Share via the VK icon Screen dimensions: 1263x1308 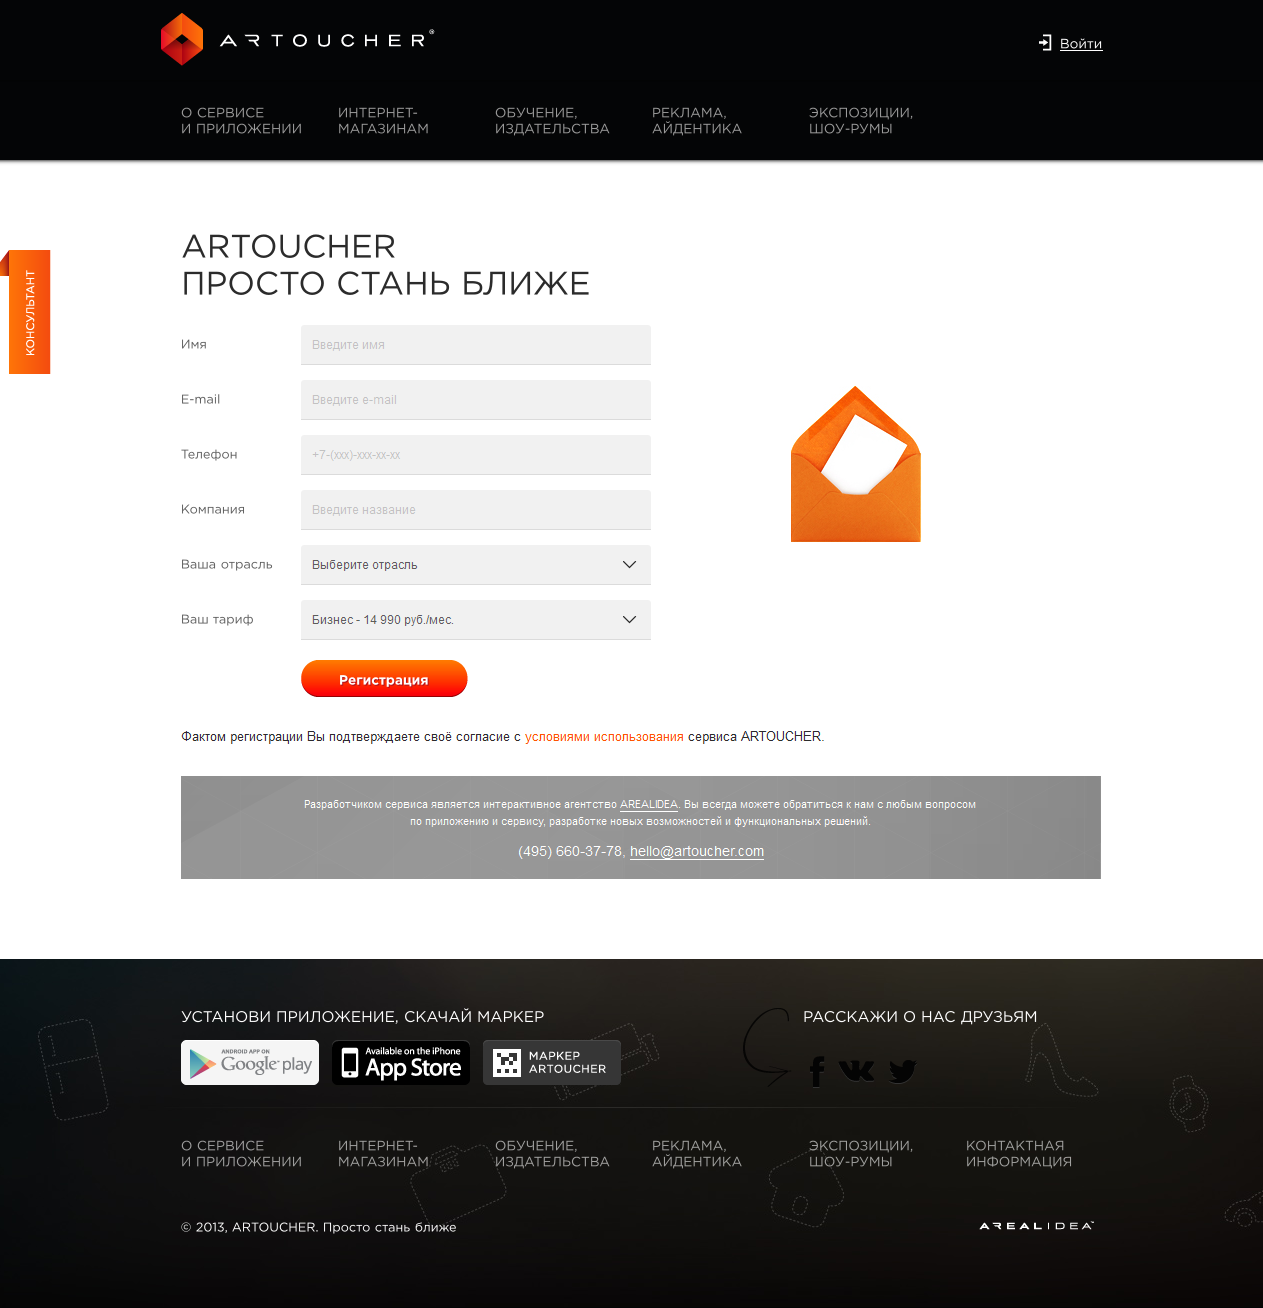coord(857,1070)
